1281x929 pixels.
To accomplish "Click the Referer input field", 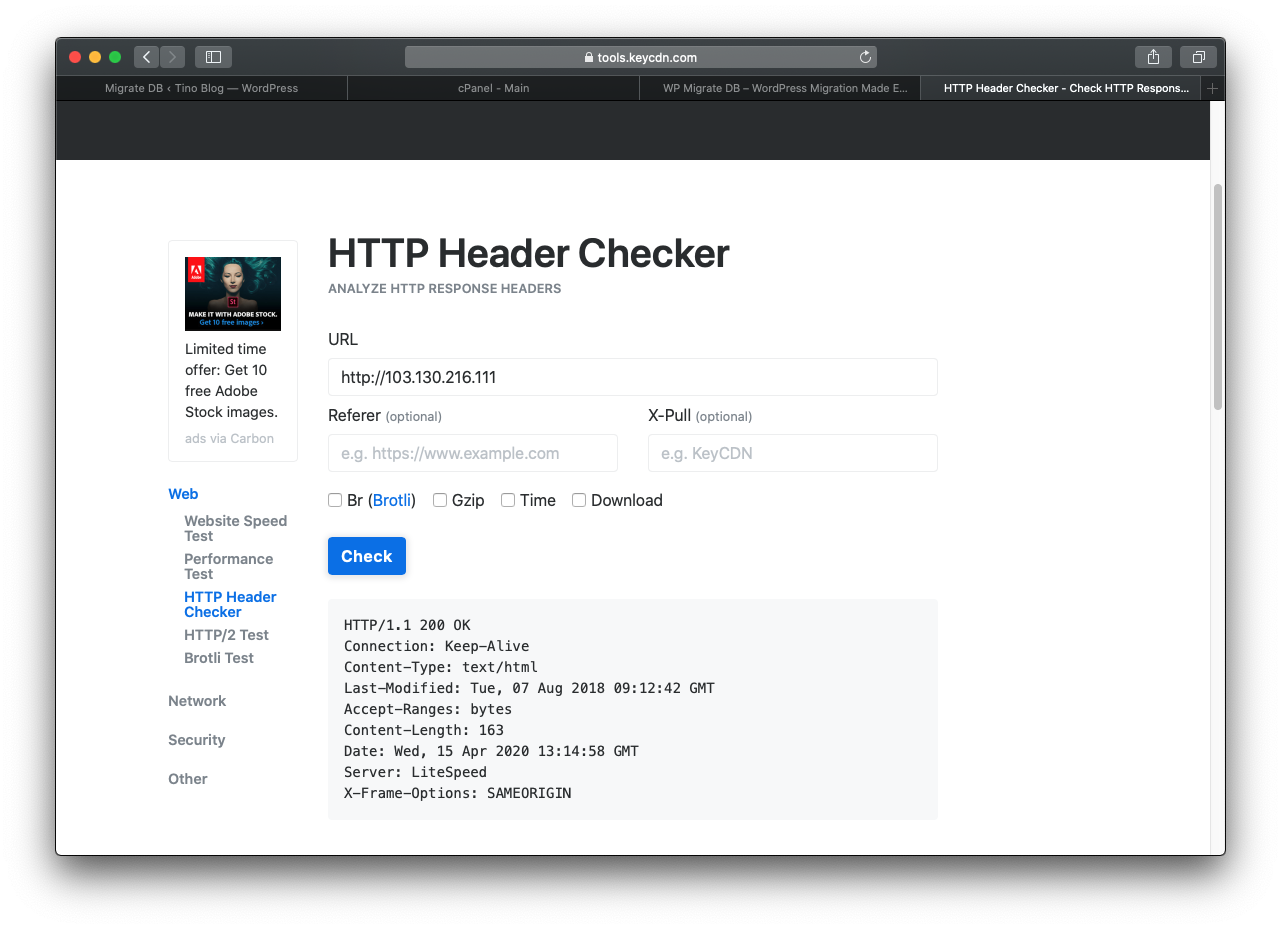I will (x=473, y=453).
